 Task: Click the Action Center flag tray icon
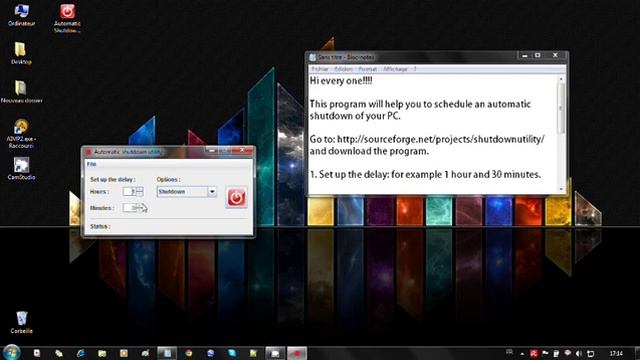click(545, 353)
